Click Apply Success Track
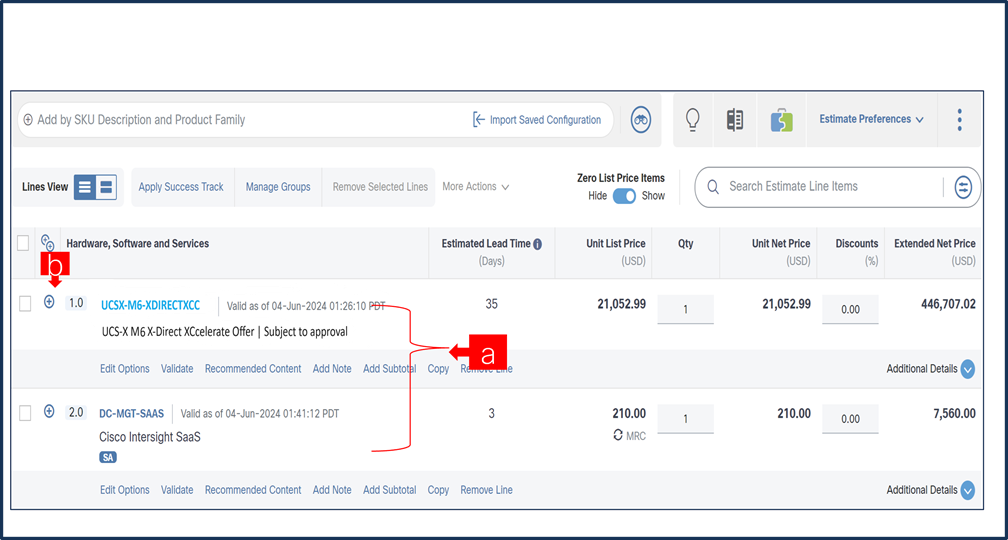This screenshot has width=1008, height=540. click(181, 187)
